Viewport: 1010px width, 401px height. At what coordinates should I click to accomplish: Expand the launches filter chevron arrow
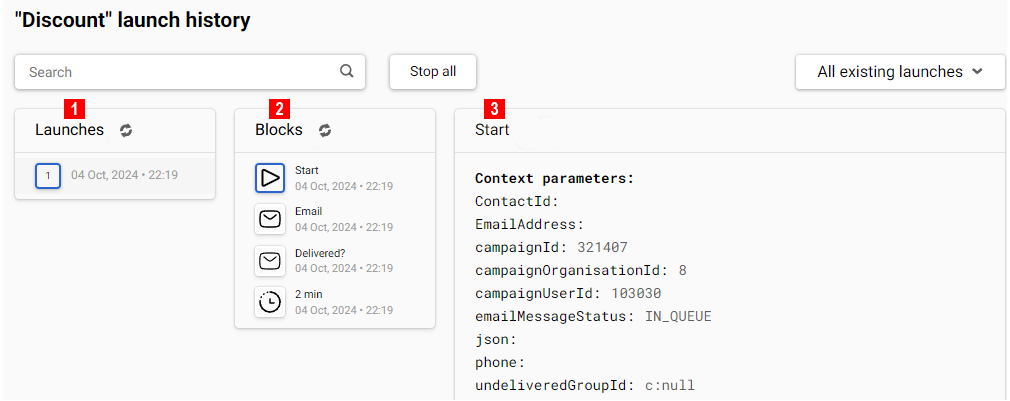pyautogui.click(x=977, y=71)
